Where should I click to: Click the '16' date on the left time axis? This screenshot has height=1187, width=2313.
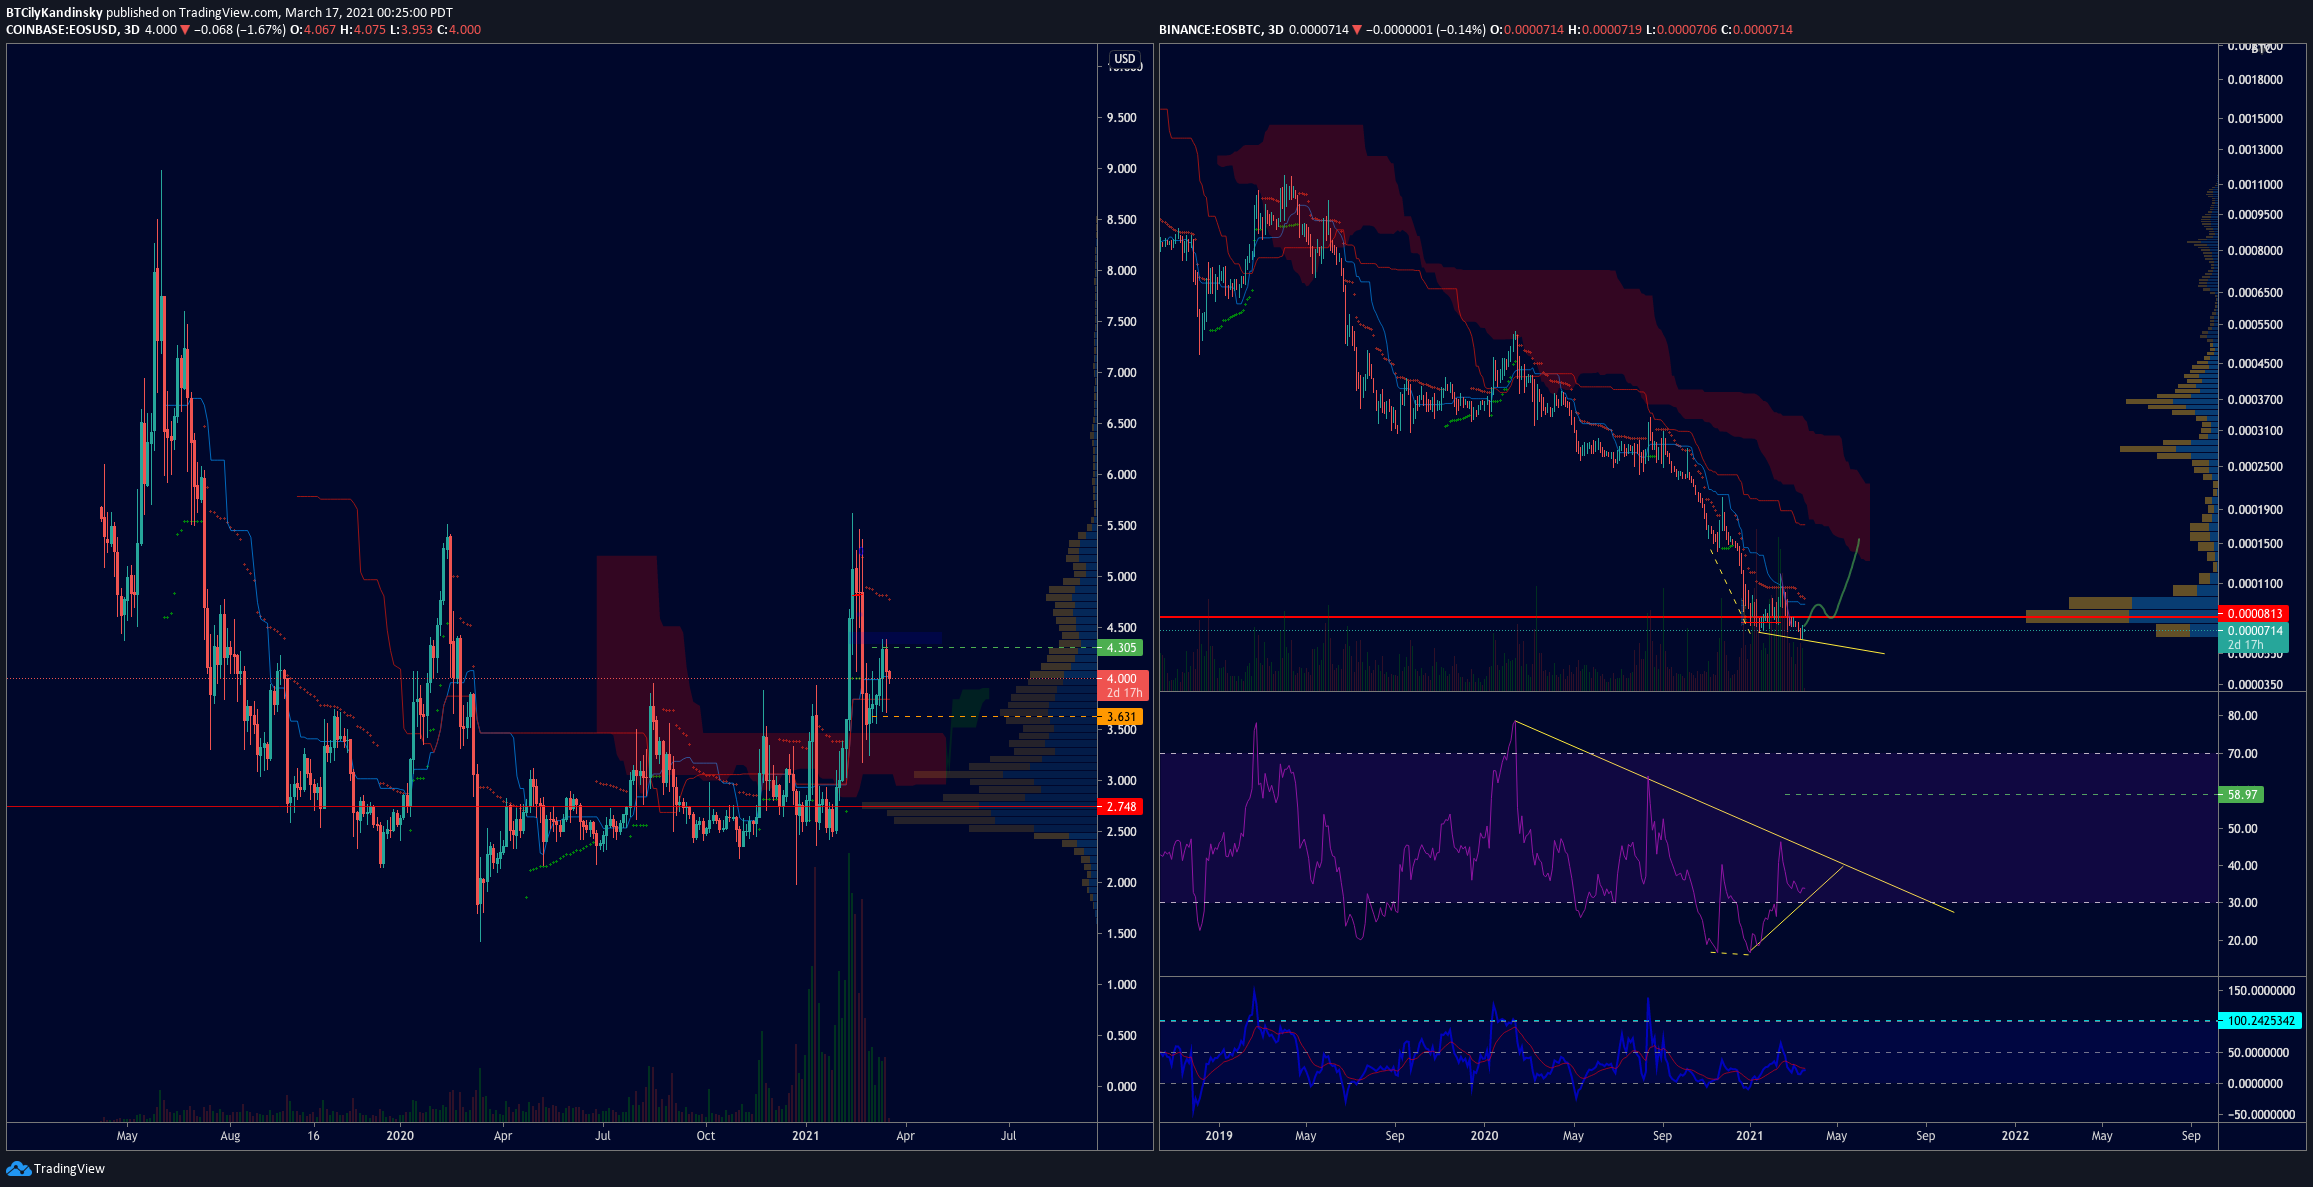[x=313, y=1136]
